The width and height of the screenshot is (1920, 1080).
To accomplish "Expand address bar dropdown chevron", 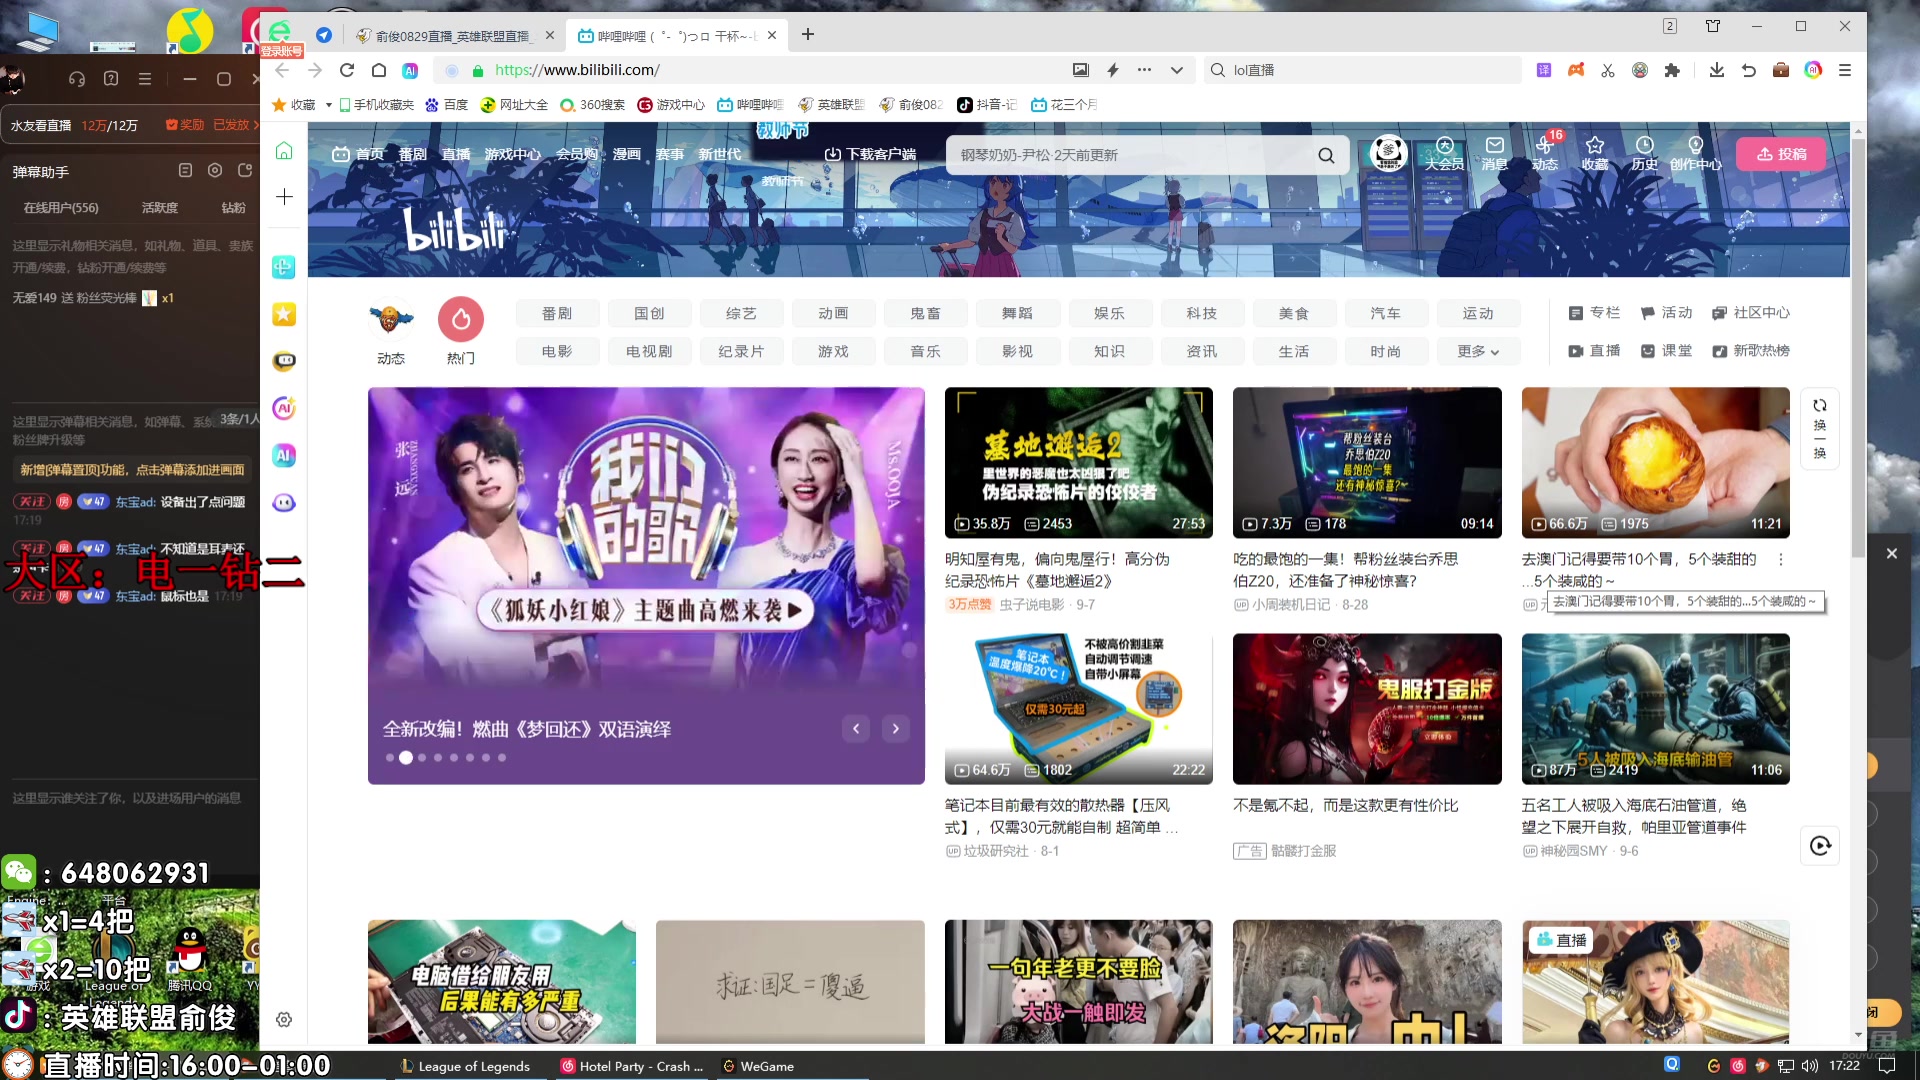I will 1177,70.
